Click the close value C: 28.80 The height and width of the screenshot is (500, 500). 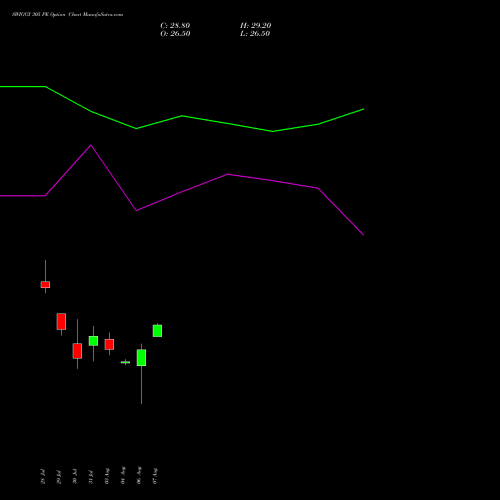175,26
